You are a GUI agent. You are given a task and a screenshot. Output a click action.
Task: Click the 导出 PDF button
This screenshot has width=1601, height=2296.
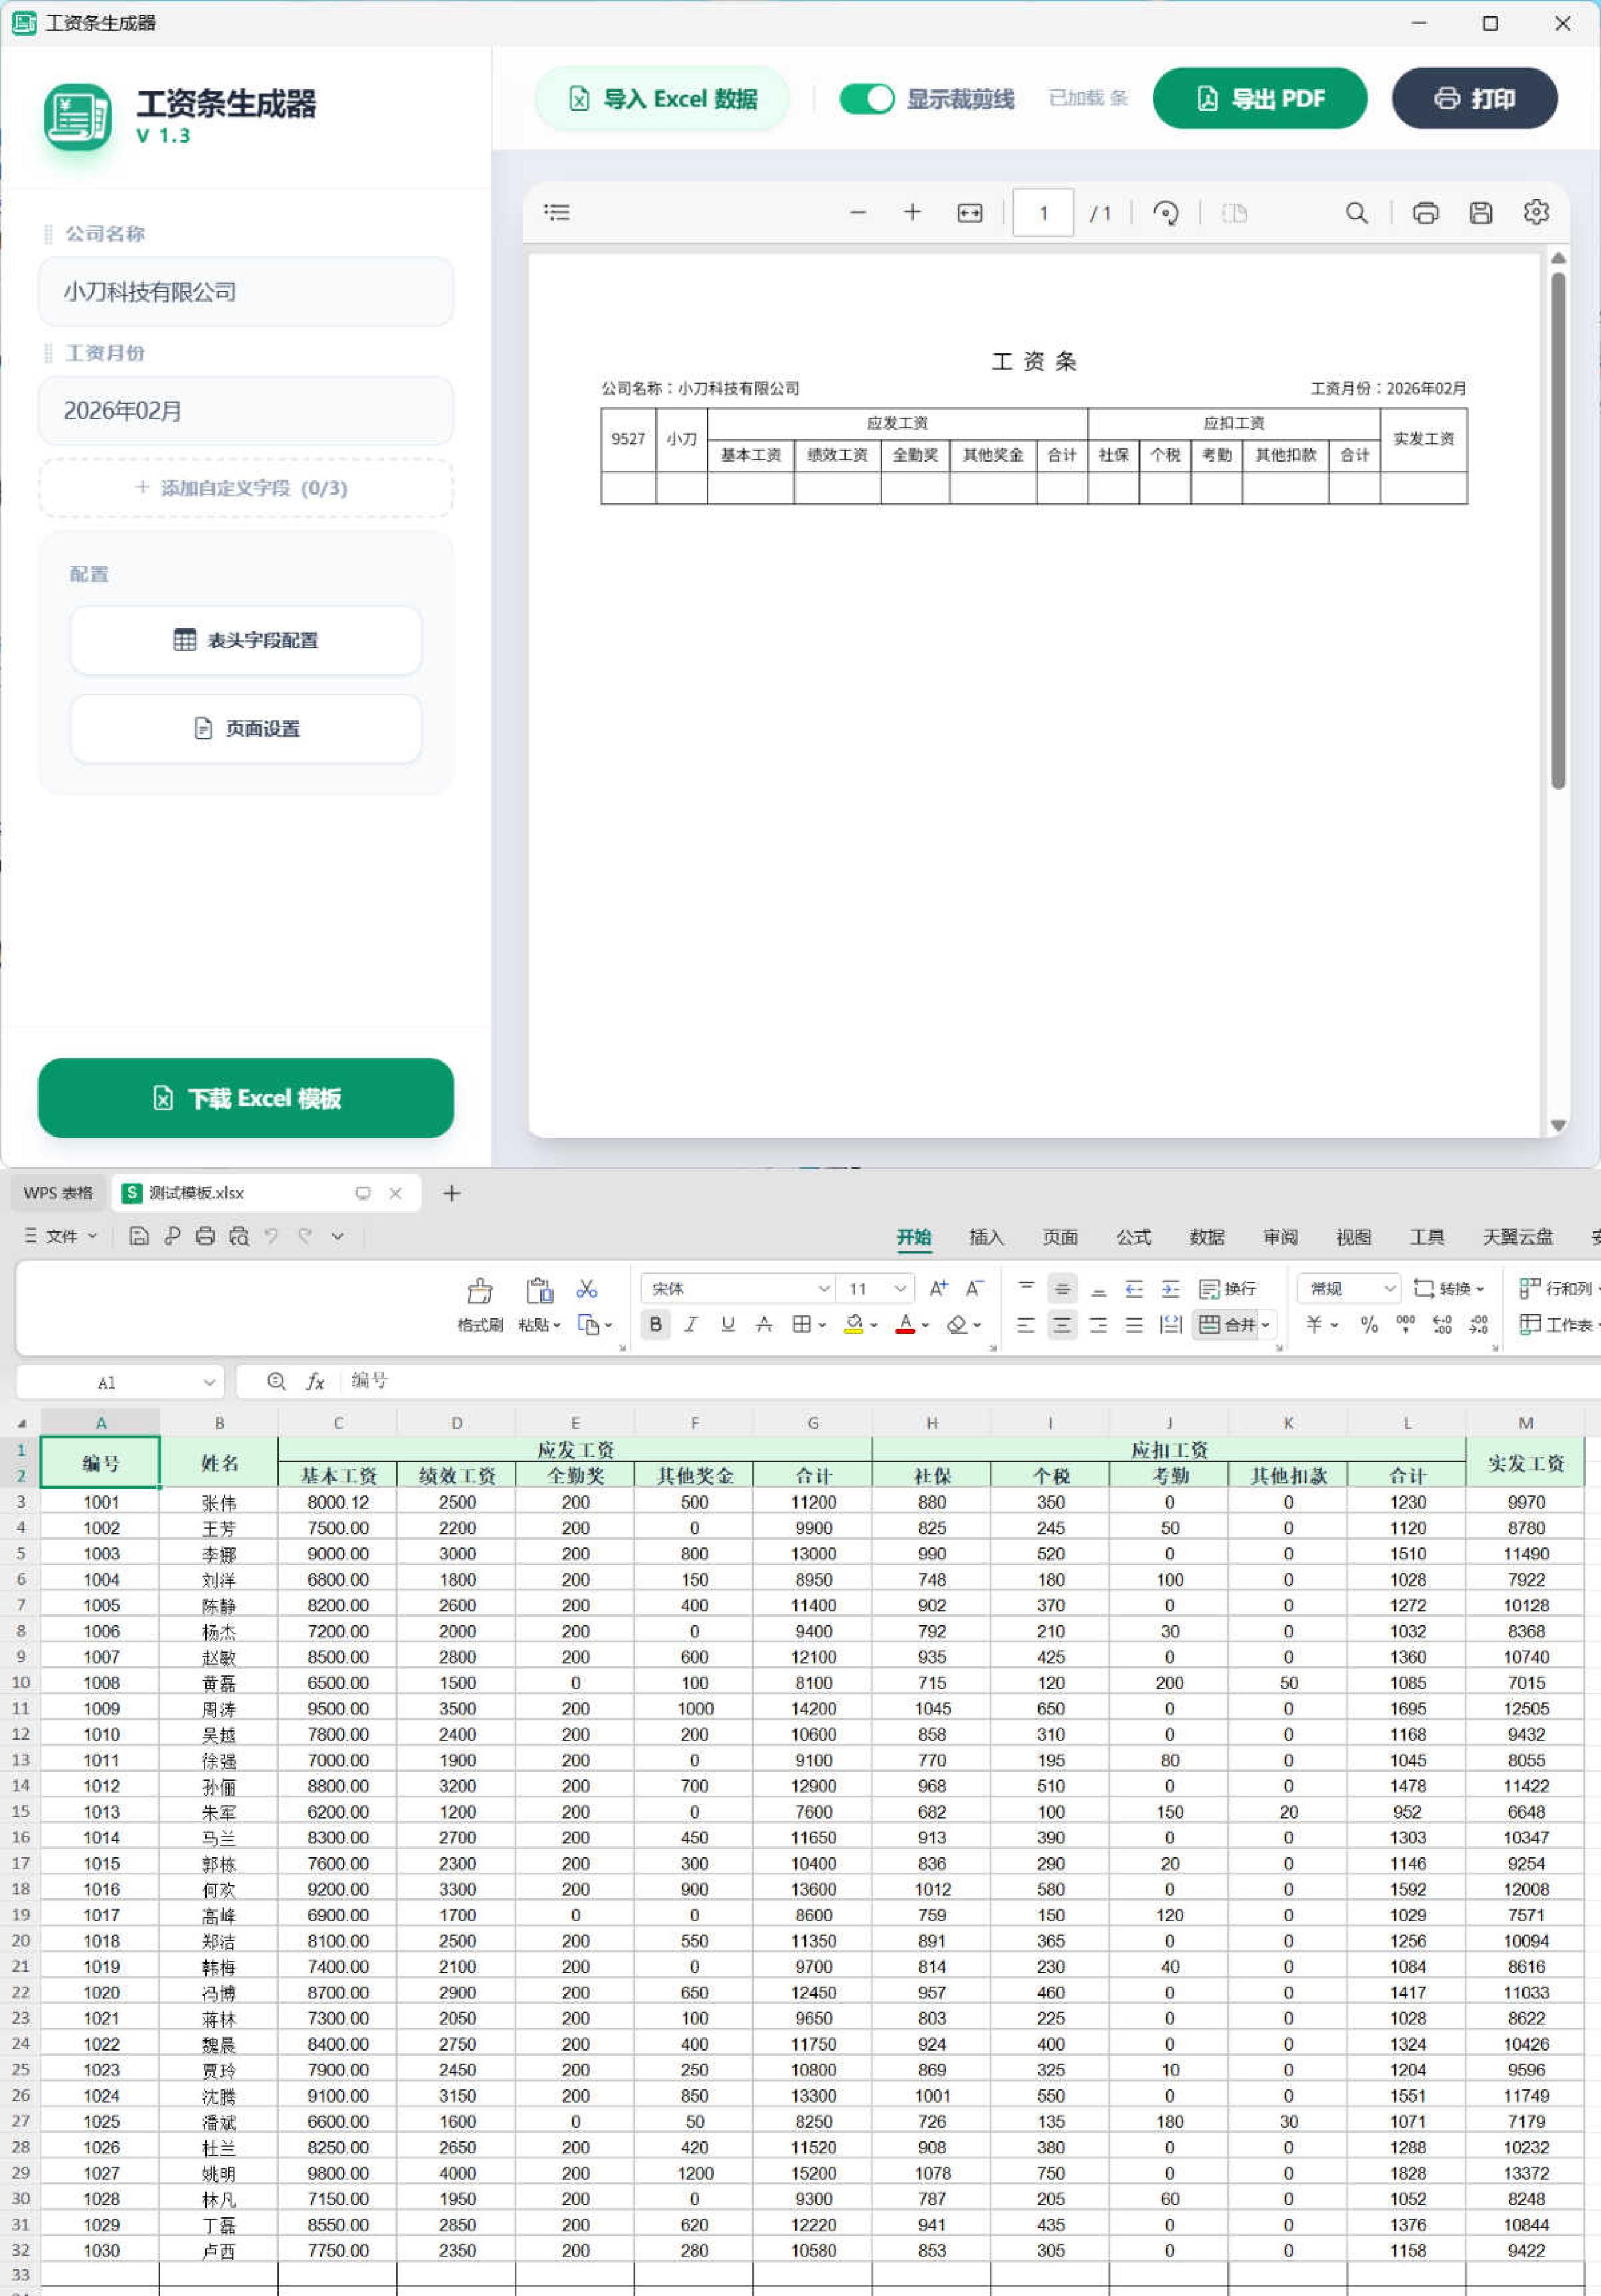tap(1259, 99)
